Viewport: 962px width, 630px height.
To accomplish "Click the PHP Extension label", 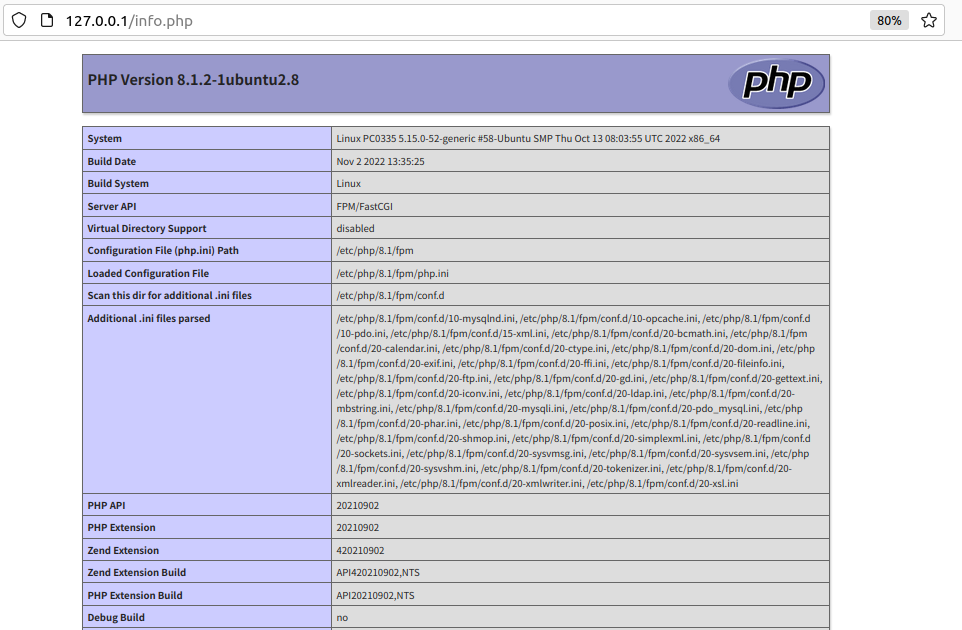I will tap(121, 528).
